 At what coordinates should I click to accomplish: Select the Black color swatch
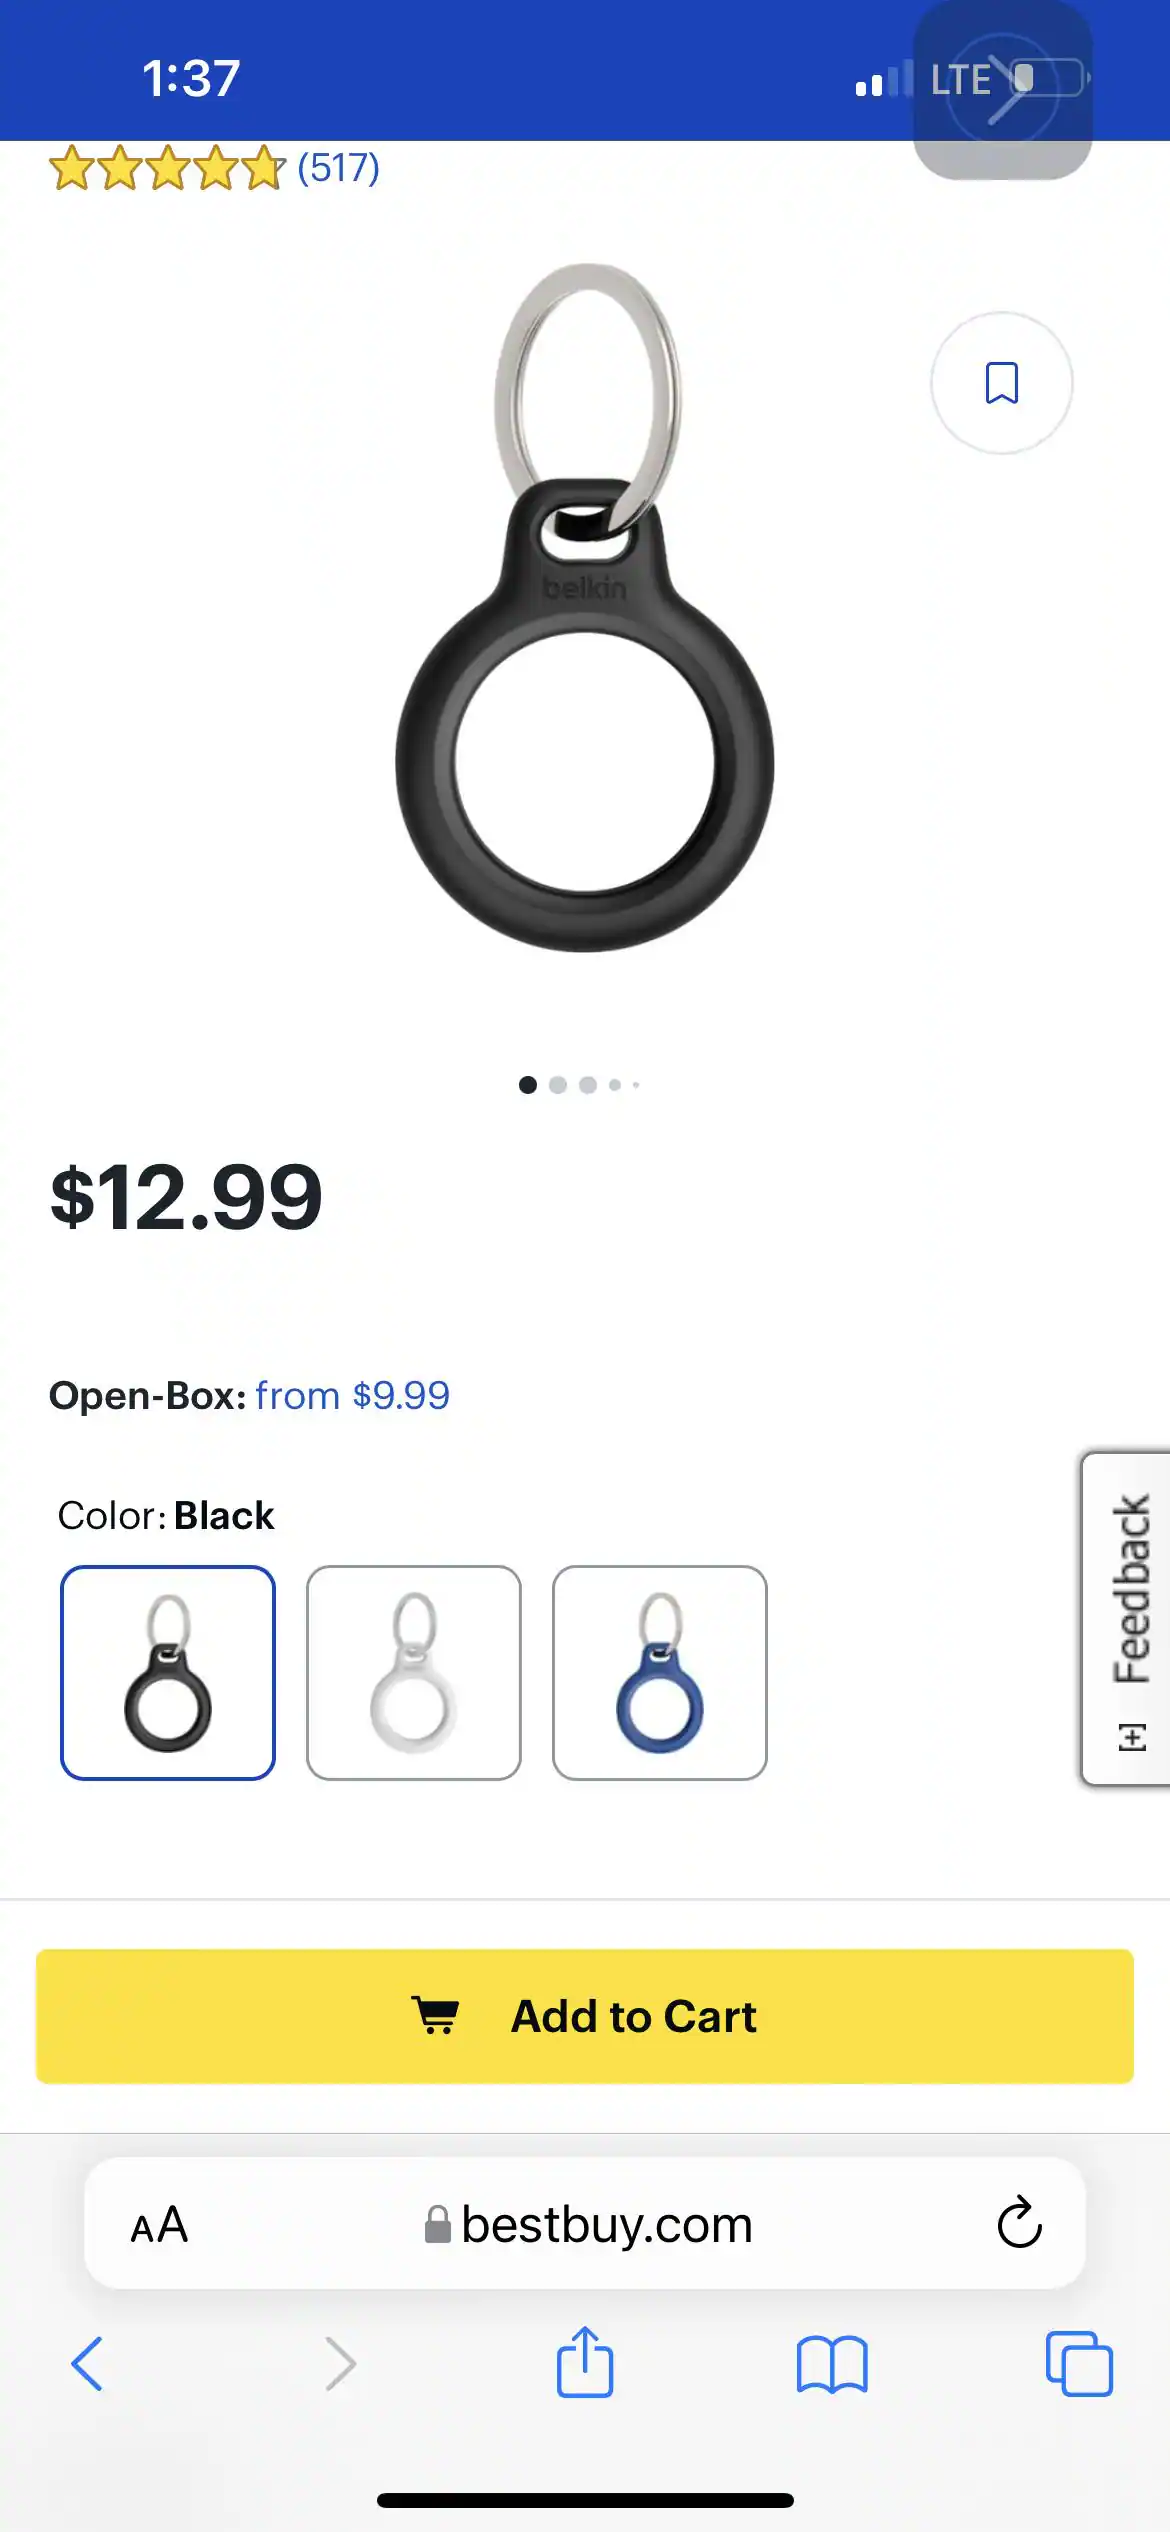pos(168,1673)
